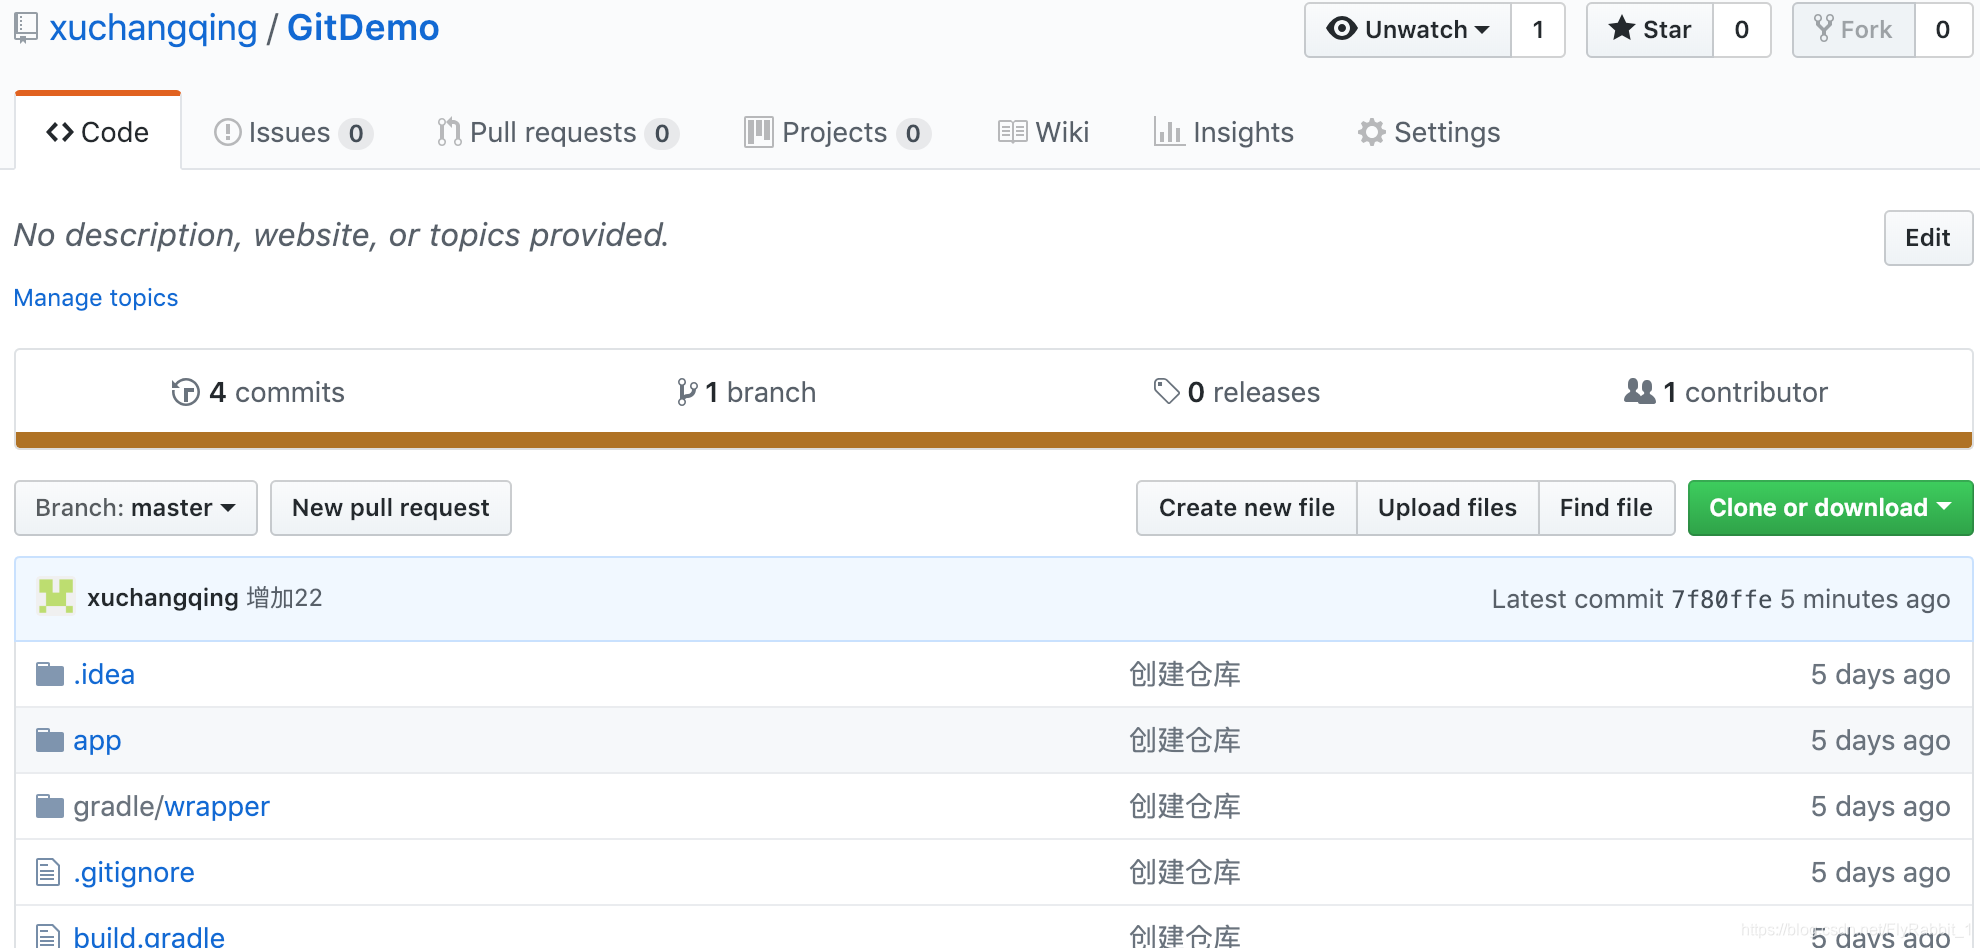
Task: Open the xuchangqing user profile link
Action: coord(153,28)
